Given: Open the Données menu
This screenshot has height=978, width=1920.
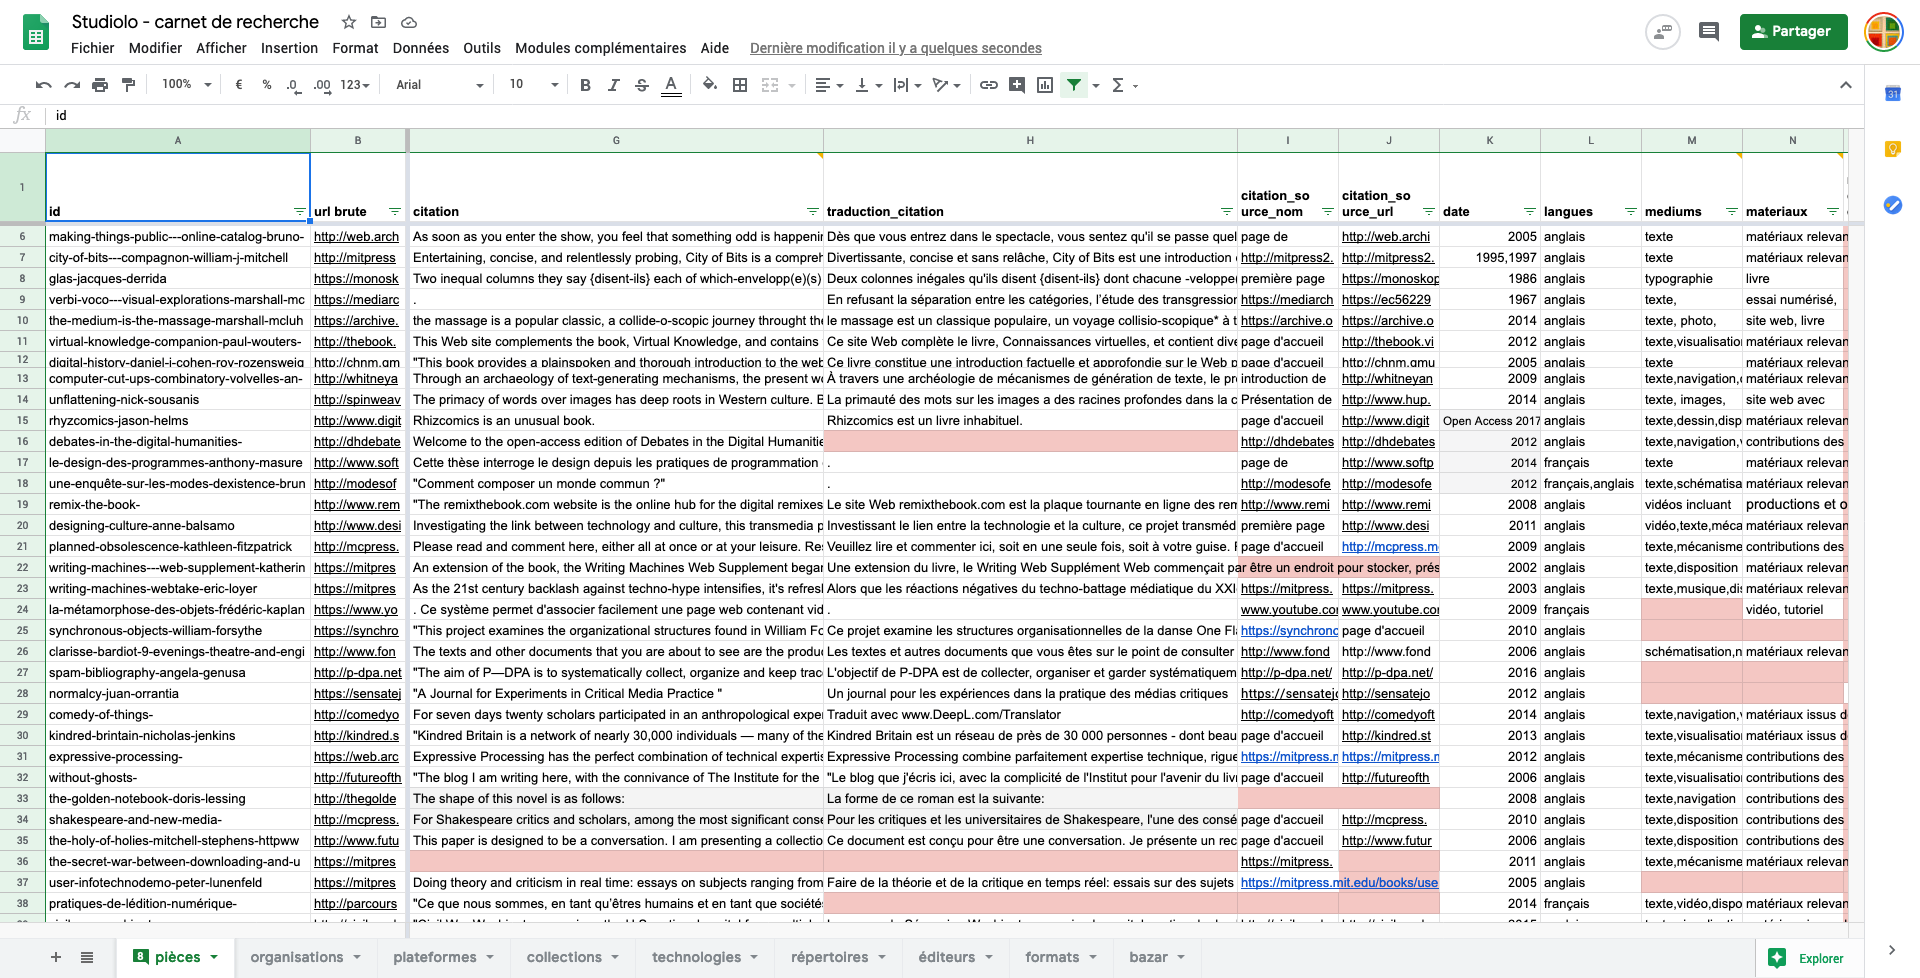Looking at the screenshot, I should (420, 48).
